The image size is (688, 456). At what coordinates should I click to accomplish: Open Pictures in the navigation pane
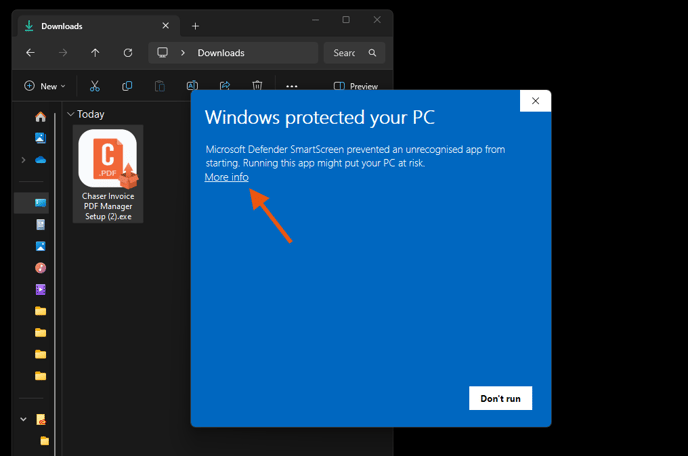tap(40, 246)
